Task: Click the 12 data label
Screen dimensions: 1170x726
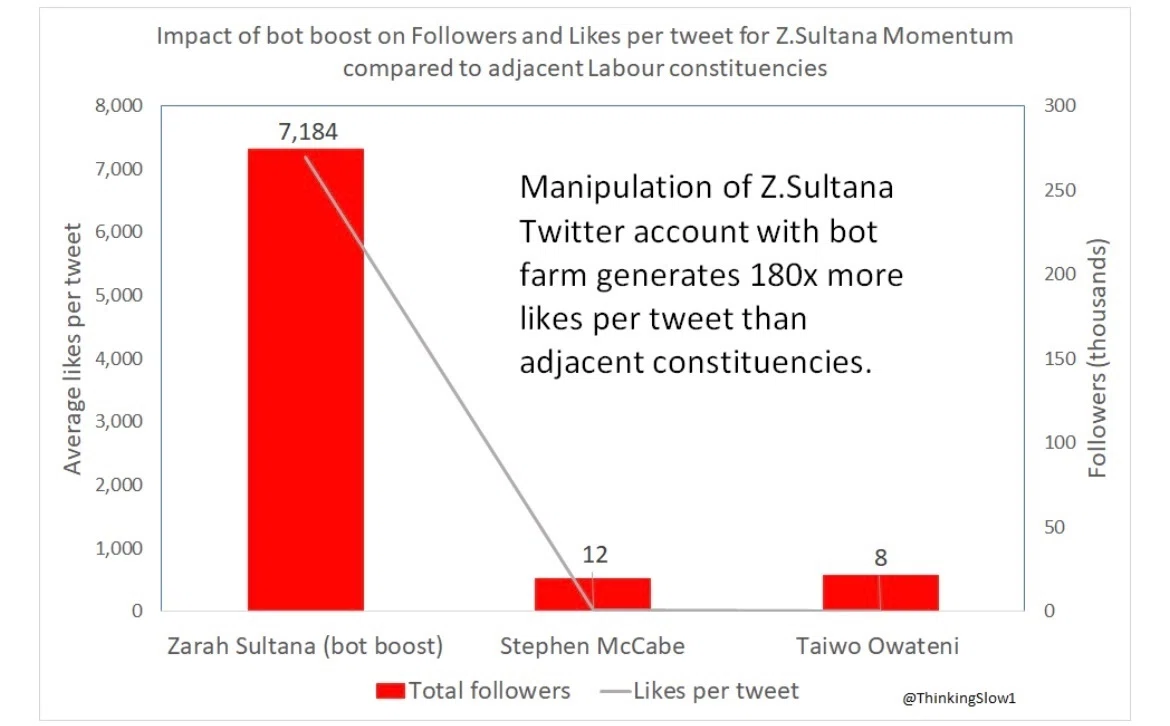Action: coord(595,554)
